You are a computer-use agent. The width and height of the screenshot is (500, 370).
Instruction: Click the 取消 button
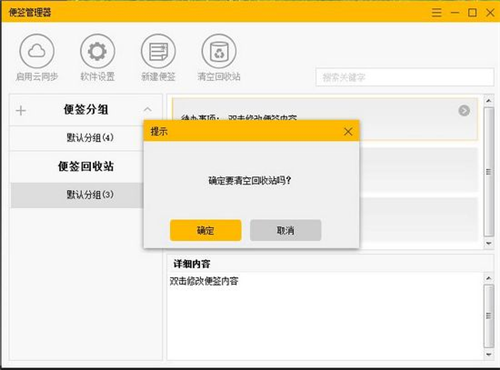[x=286, y=230]
